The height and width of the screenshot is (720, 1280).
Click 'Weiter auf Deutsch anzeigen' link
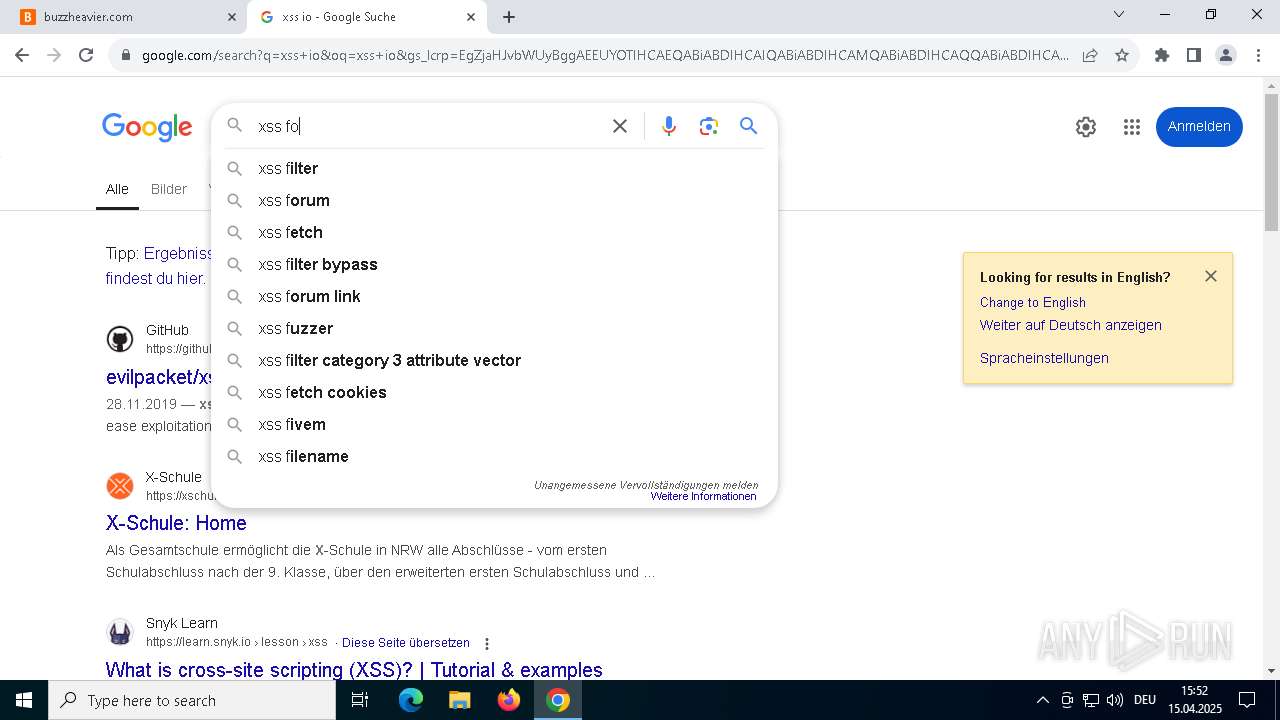[1071, 325]
